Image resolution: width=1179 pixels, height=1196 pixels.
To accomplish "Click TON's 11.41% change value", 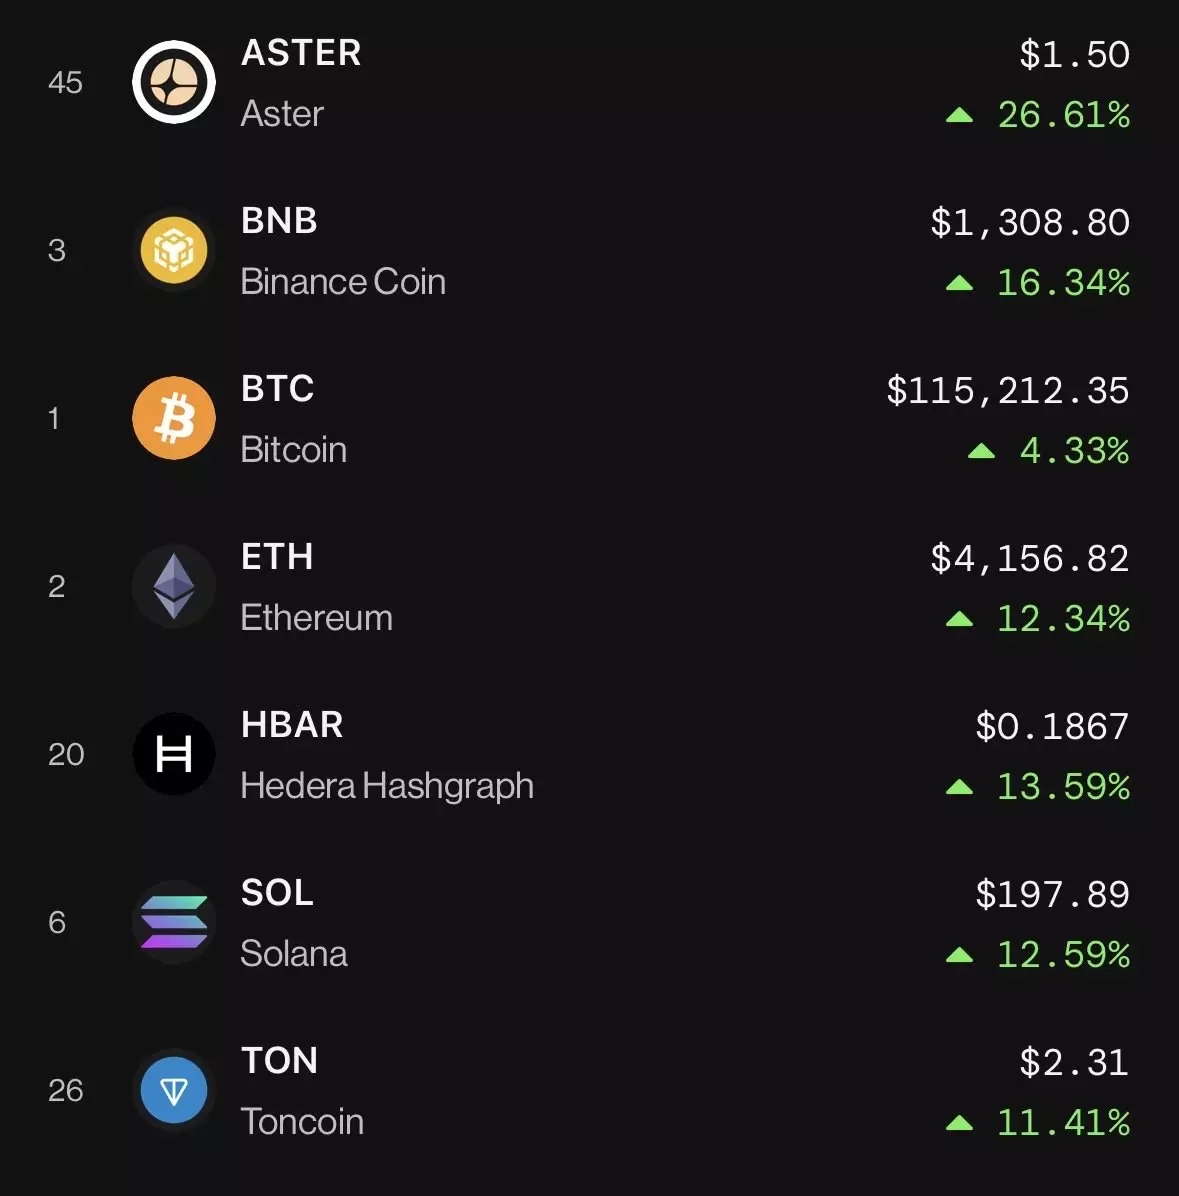I will [1063, 1123].
